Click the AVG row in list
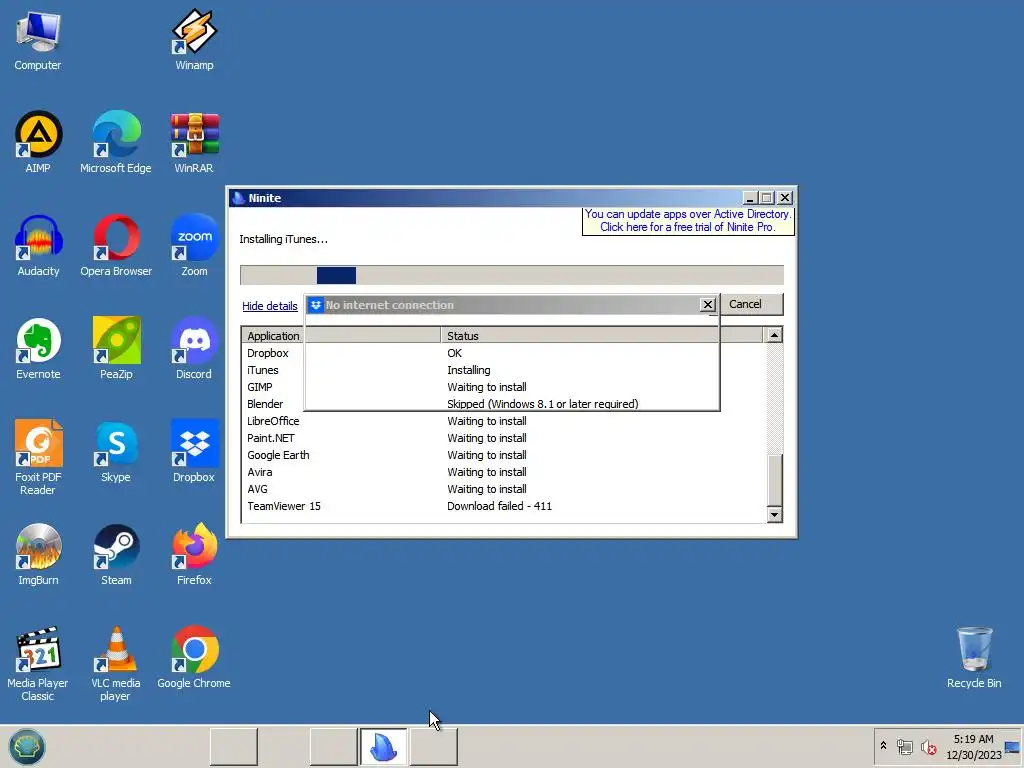The width and height of the screenshot is (1024, 768). (503, 489)
